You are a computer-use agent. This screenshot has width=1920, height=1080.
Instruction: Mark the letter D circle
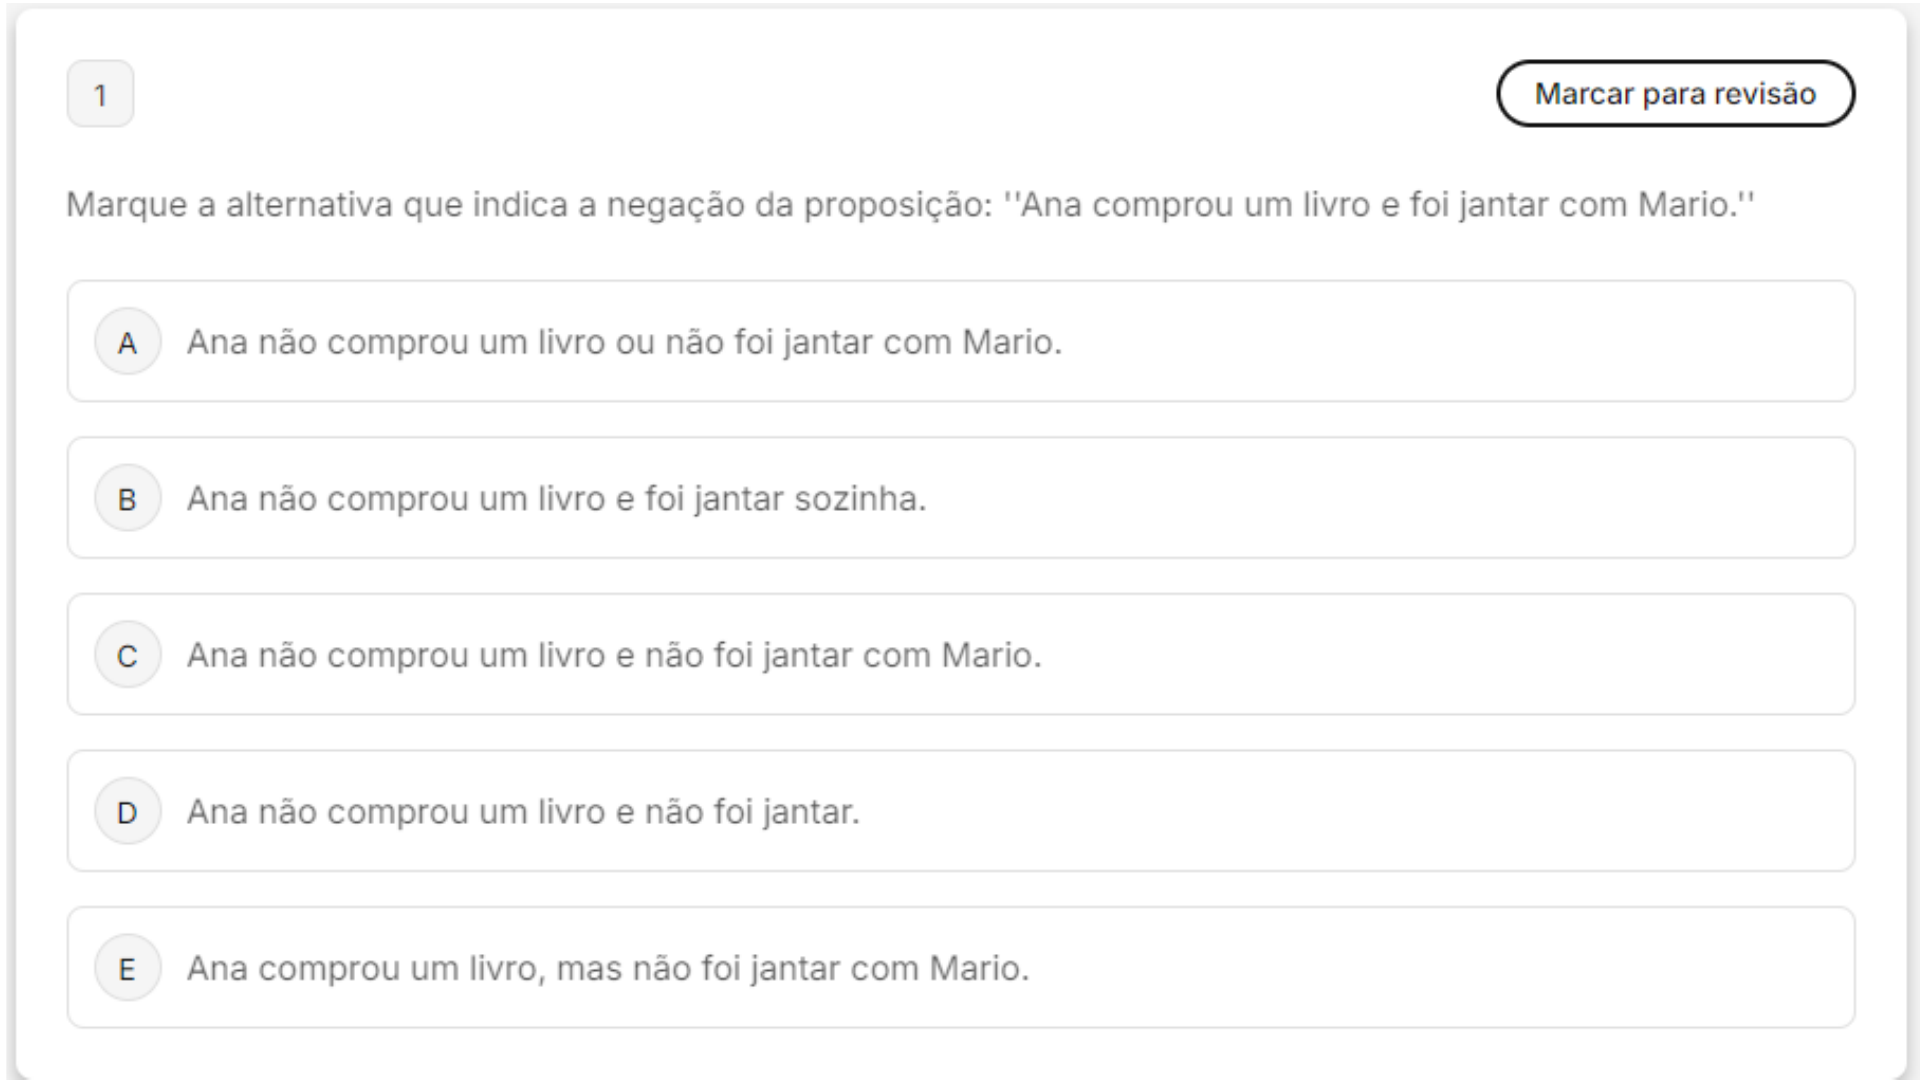(x=127, y=812)
